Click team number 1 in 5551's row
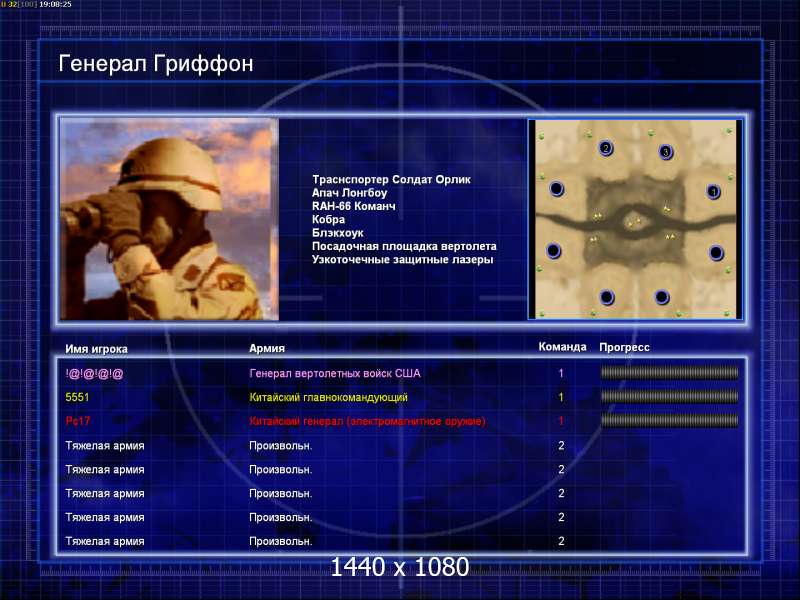The width and height of the screenshot is (800, 600). point(561,397)
